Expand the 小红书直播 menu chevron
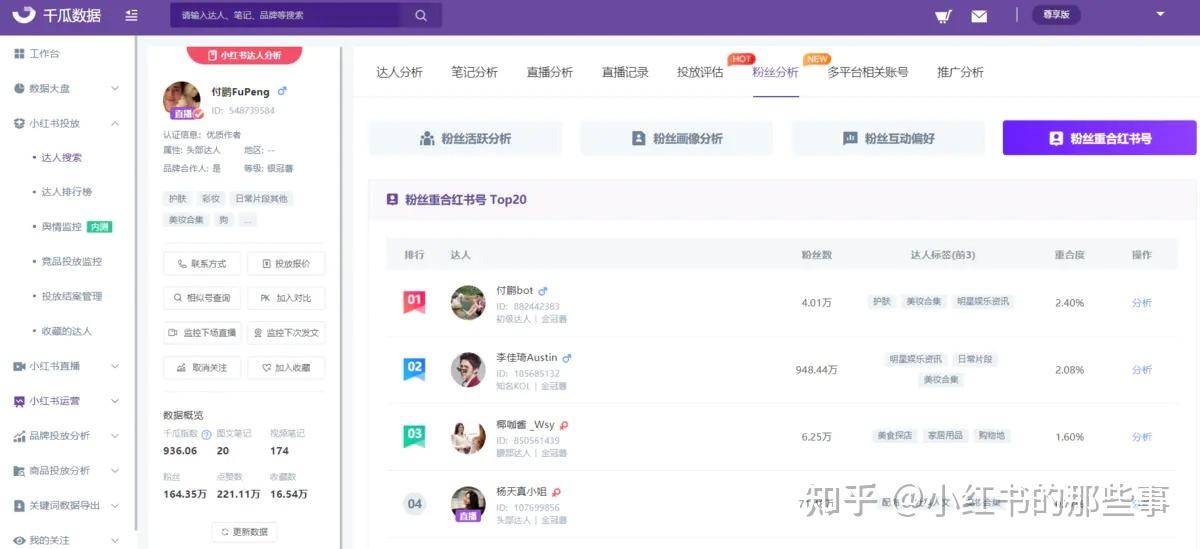 coord(115,366)
